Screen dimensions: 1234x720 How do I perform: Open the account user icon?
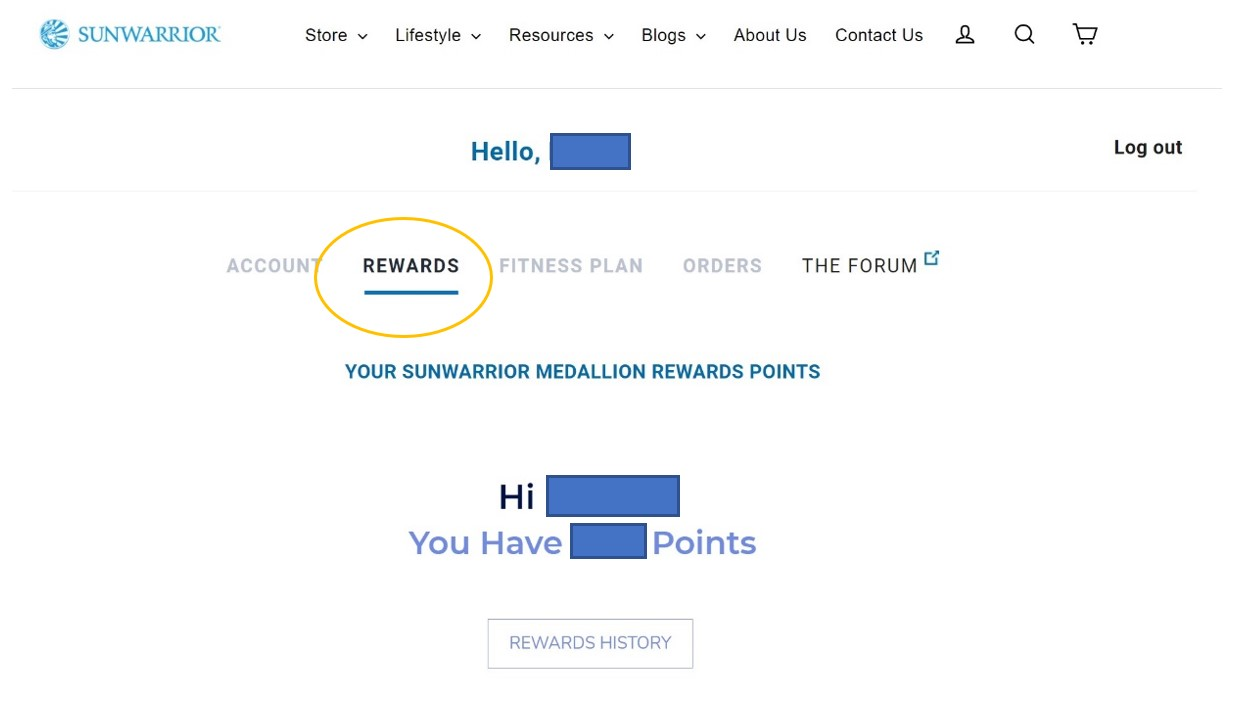(965, 35)
